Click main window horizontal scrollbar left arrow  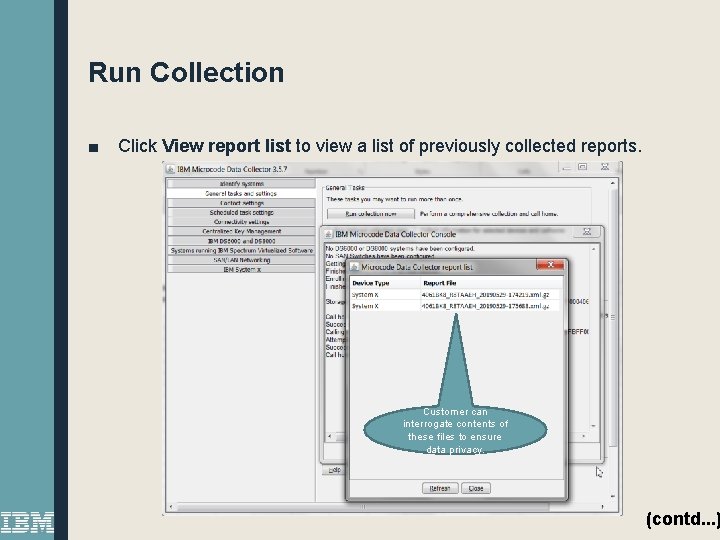pyautogui.click(x=171, y=507)
